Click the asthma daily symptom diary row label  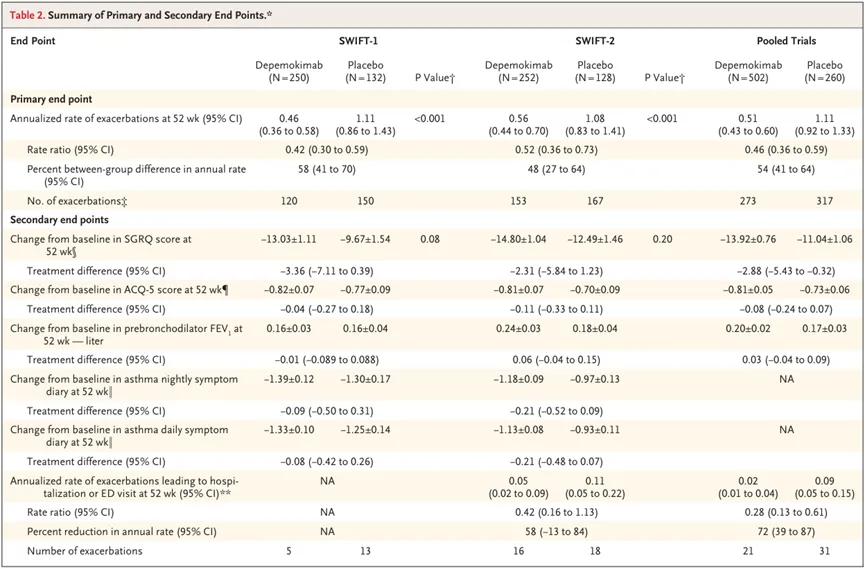click(x=116, y=435)
